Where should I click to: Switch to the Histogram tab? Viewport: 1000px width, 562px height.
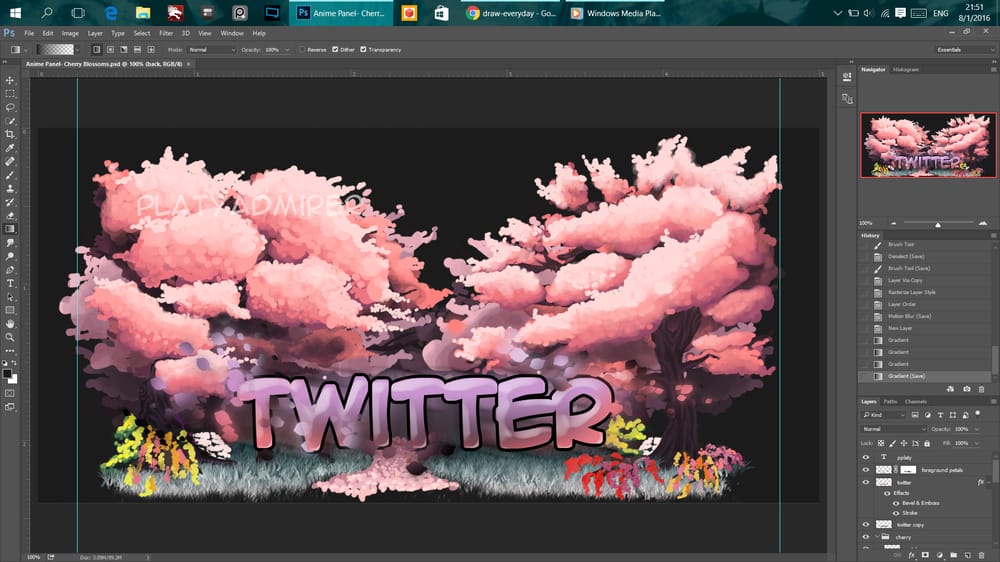[x=906, y=70]
